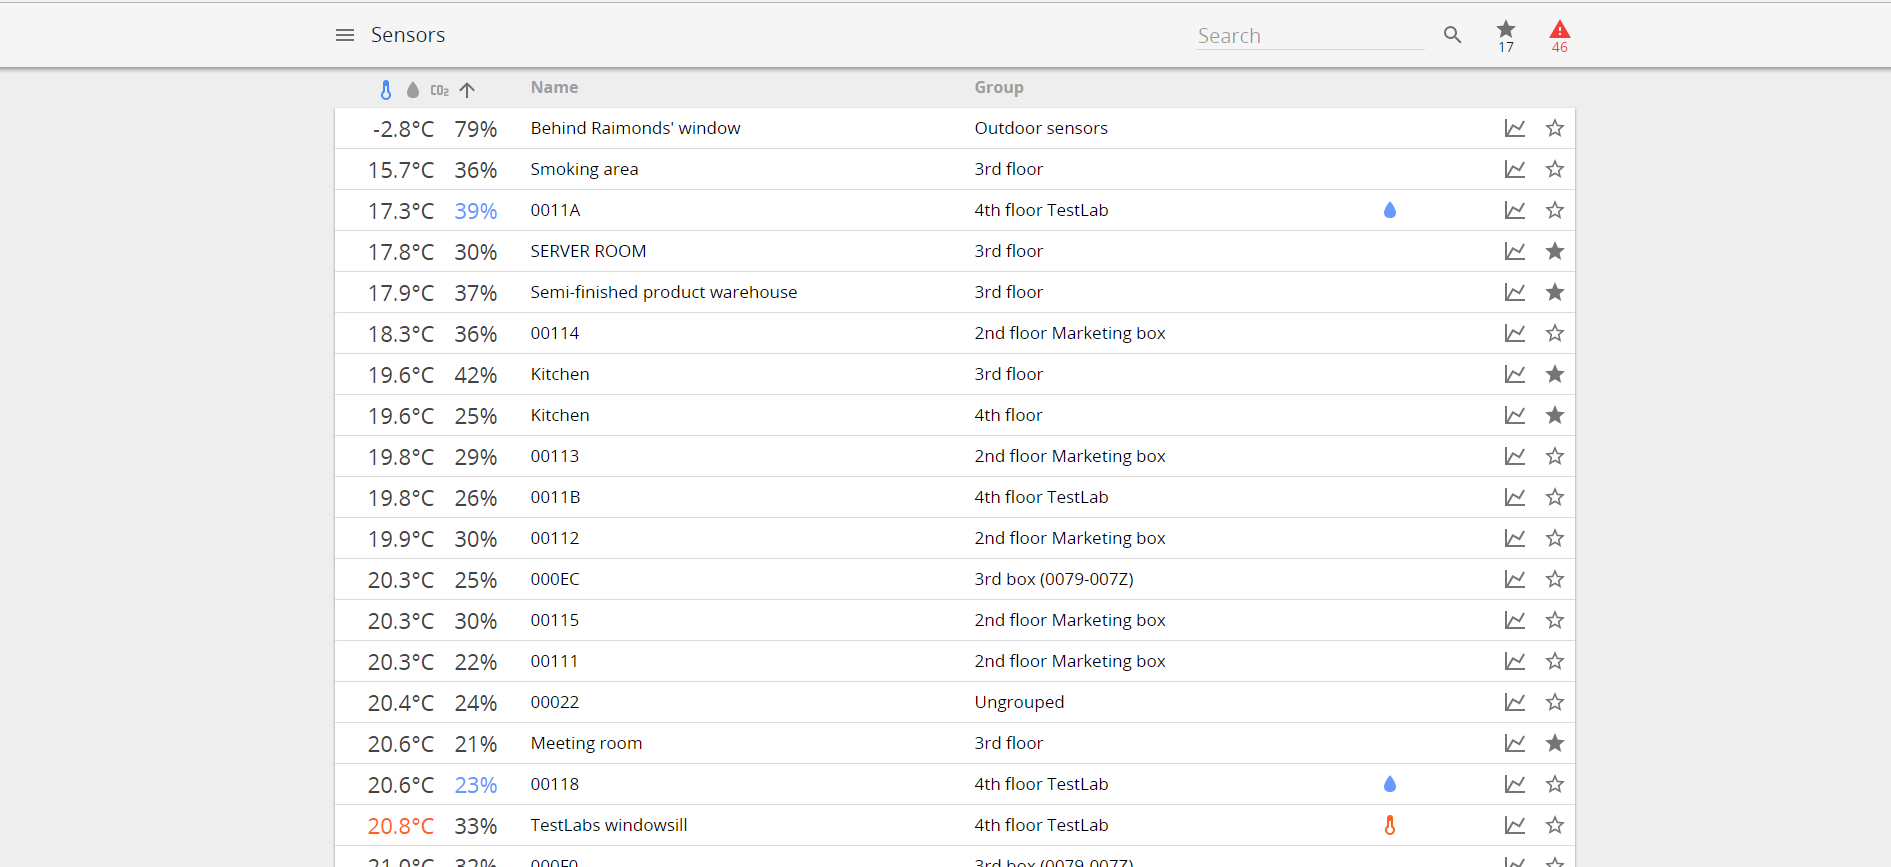1891x867 pixels.
Task: Open chart for sensor 00118
Action: pyautogui.click(x=1515, y=784)
